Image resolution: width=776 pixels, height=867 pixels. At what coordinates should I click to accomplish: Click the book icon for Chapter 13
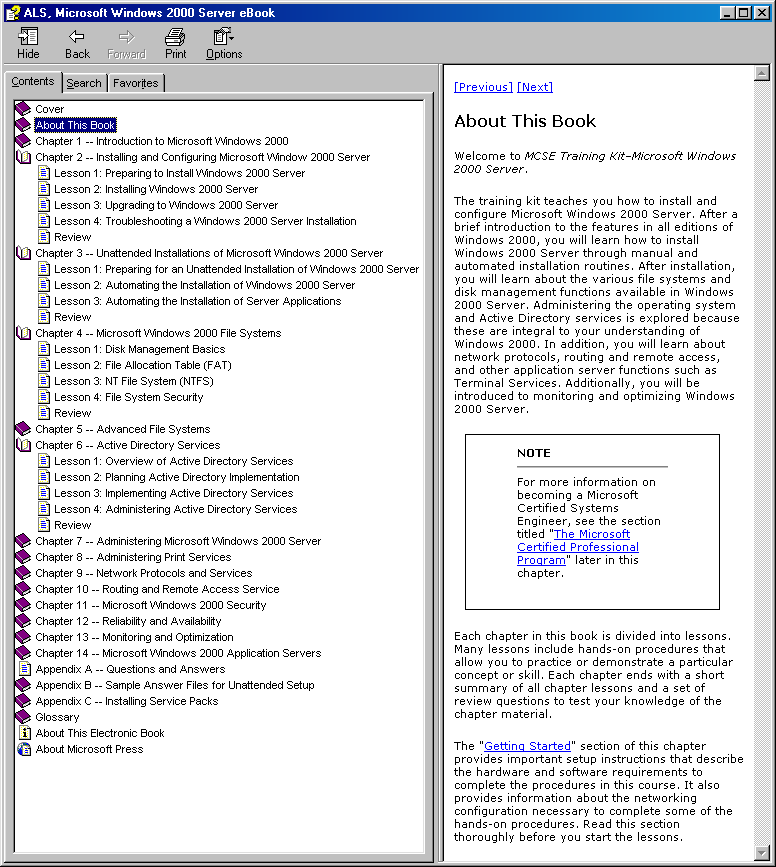click(23, 638)
